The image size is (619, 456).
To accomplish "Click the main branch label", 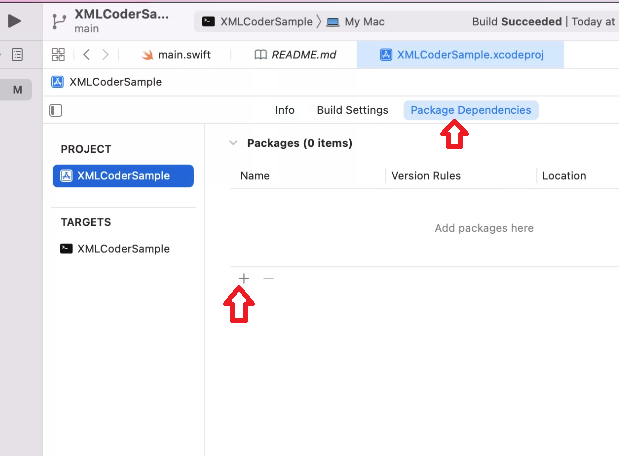I will [x=86, y=28].
